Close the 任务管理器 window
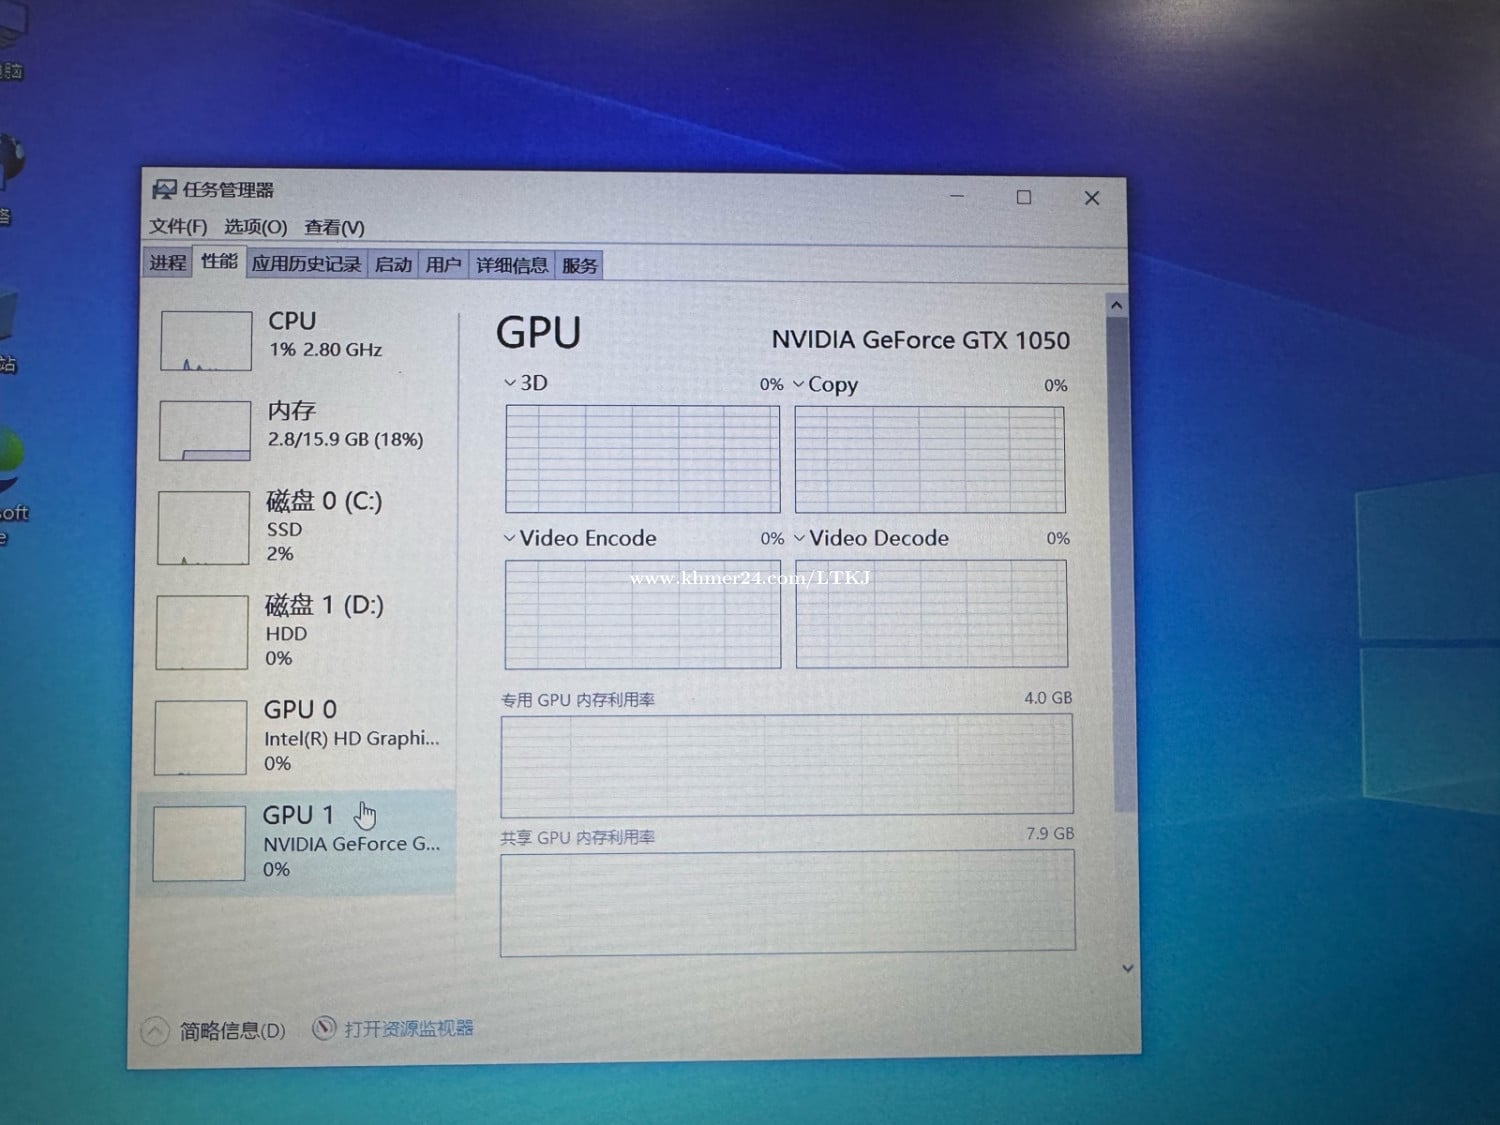1500x1125 pixels. point(1092,198)
